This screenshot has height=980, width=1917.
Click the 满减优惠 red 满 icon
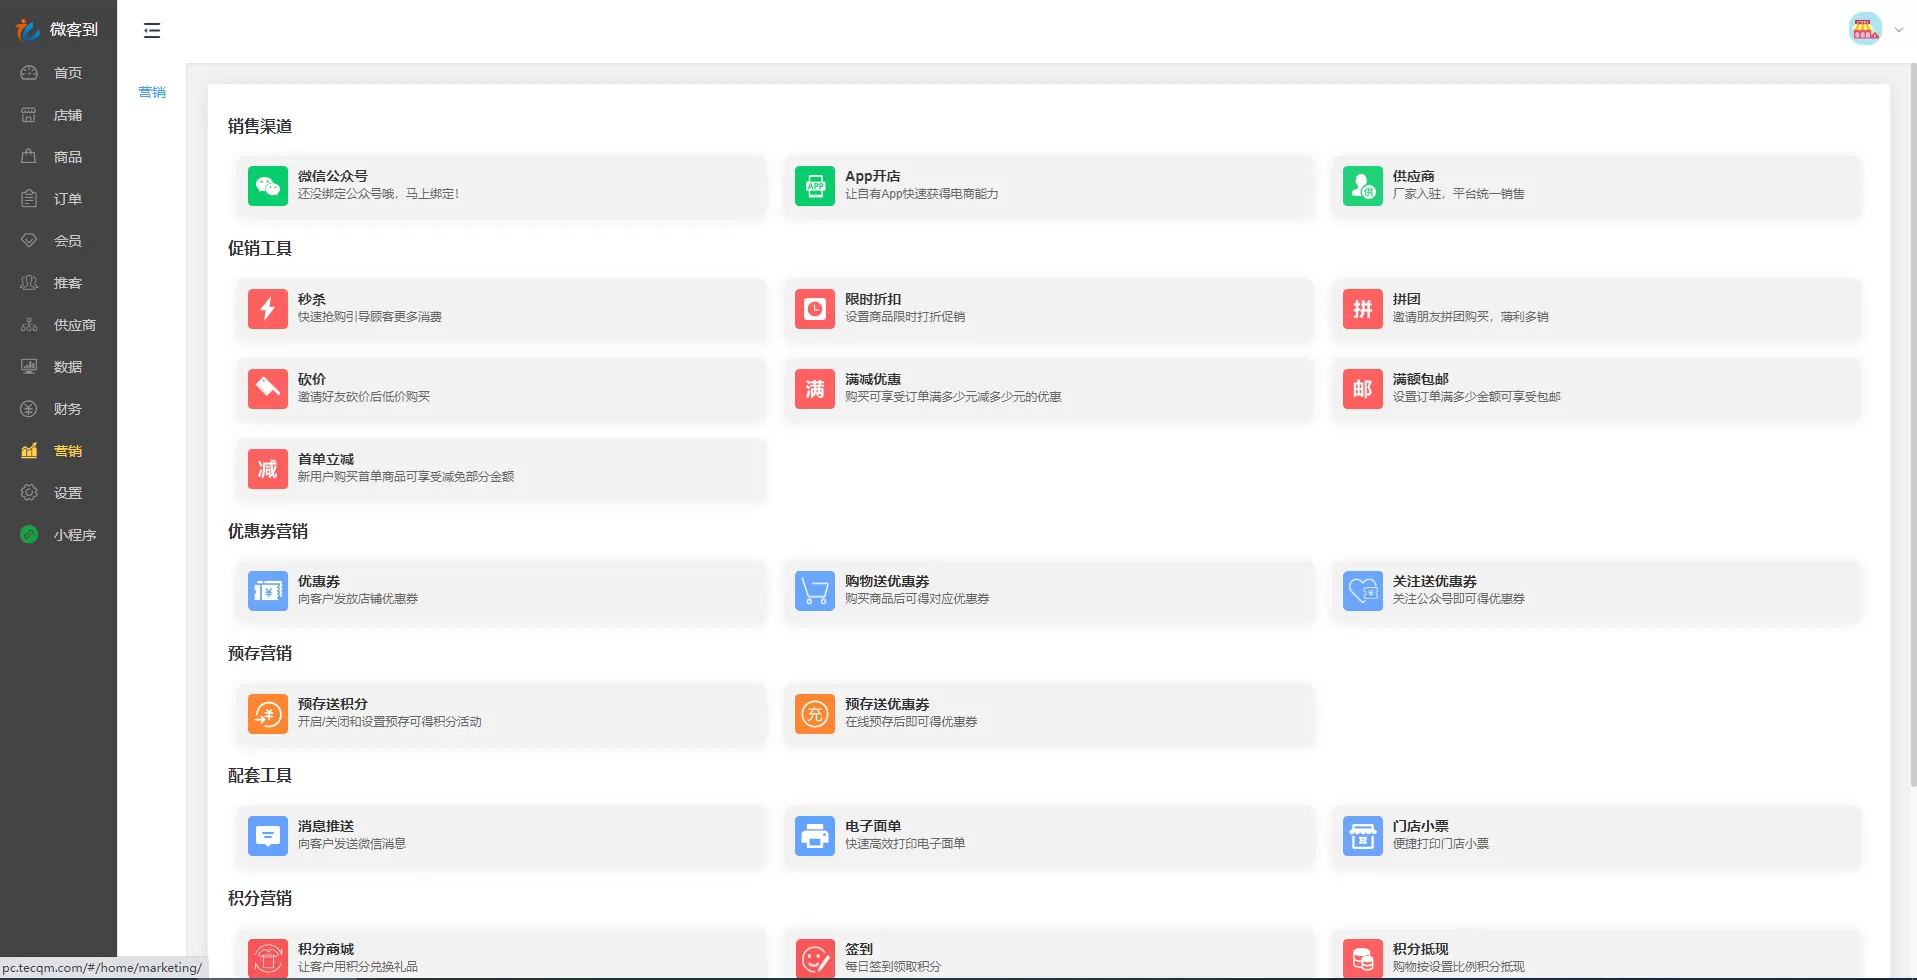pyautogui.click(x=815, y=389)
